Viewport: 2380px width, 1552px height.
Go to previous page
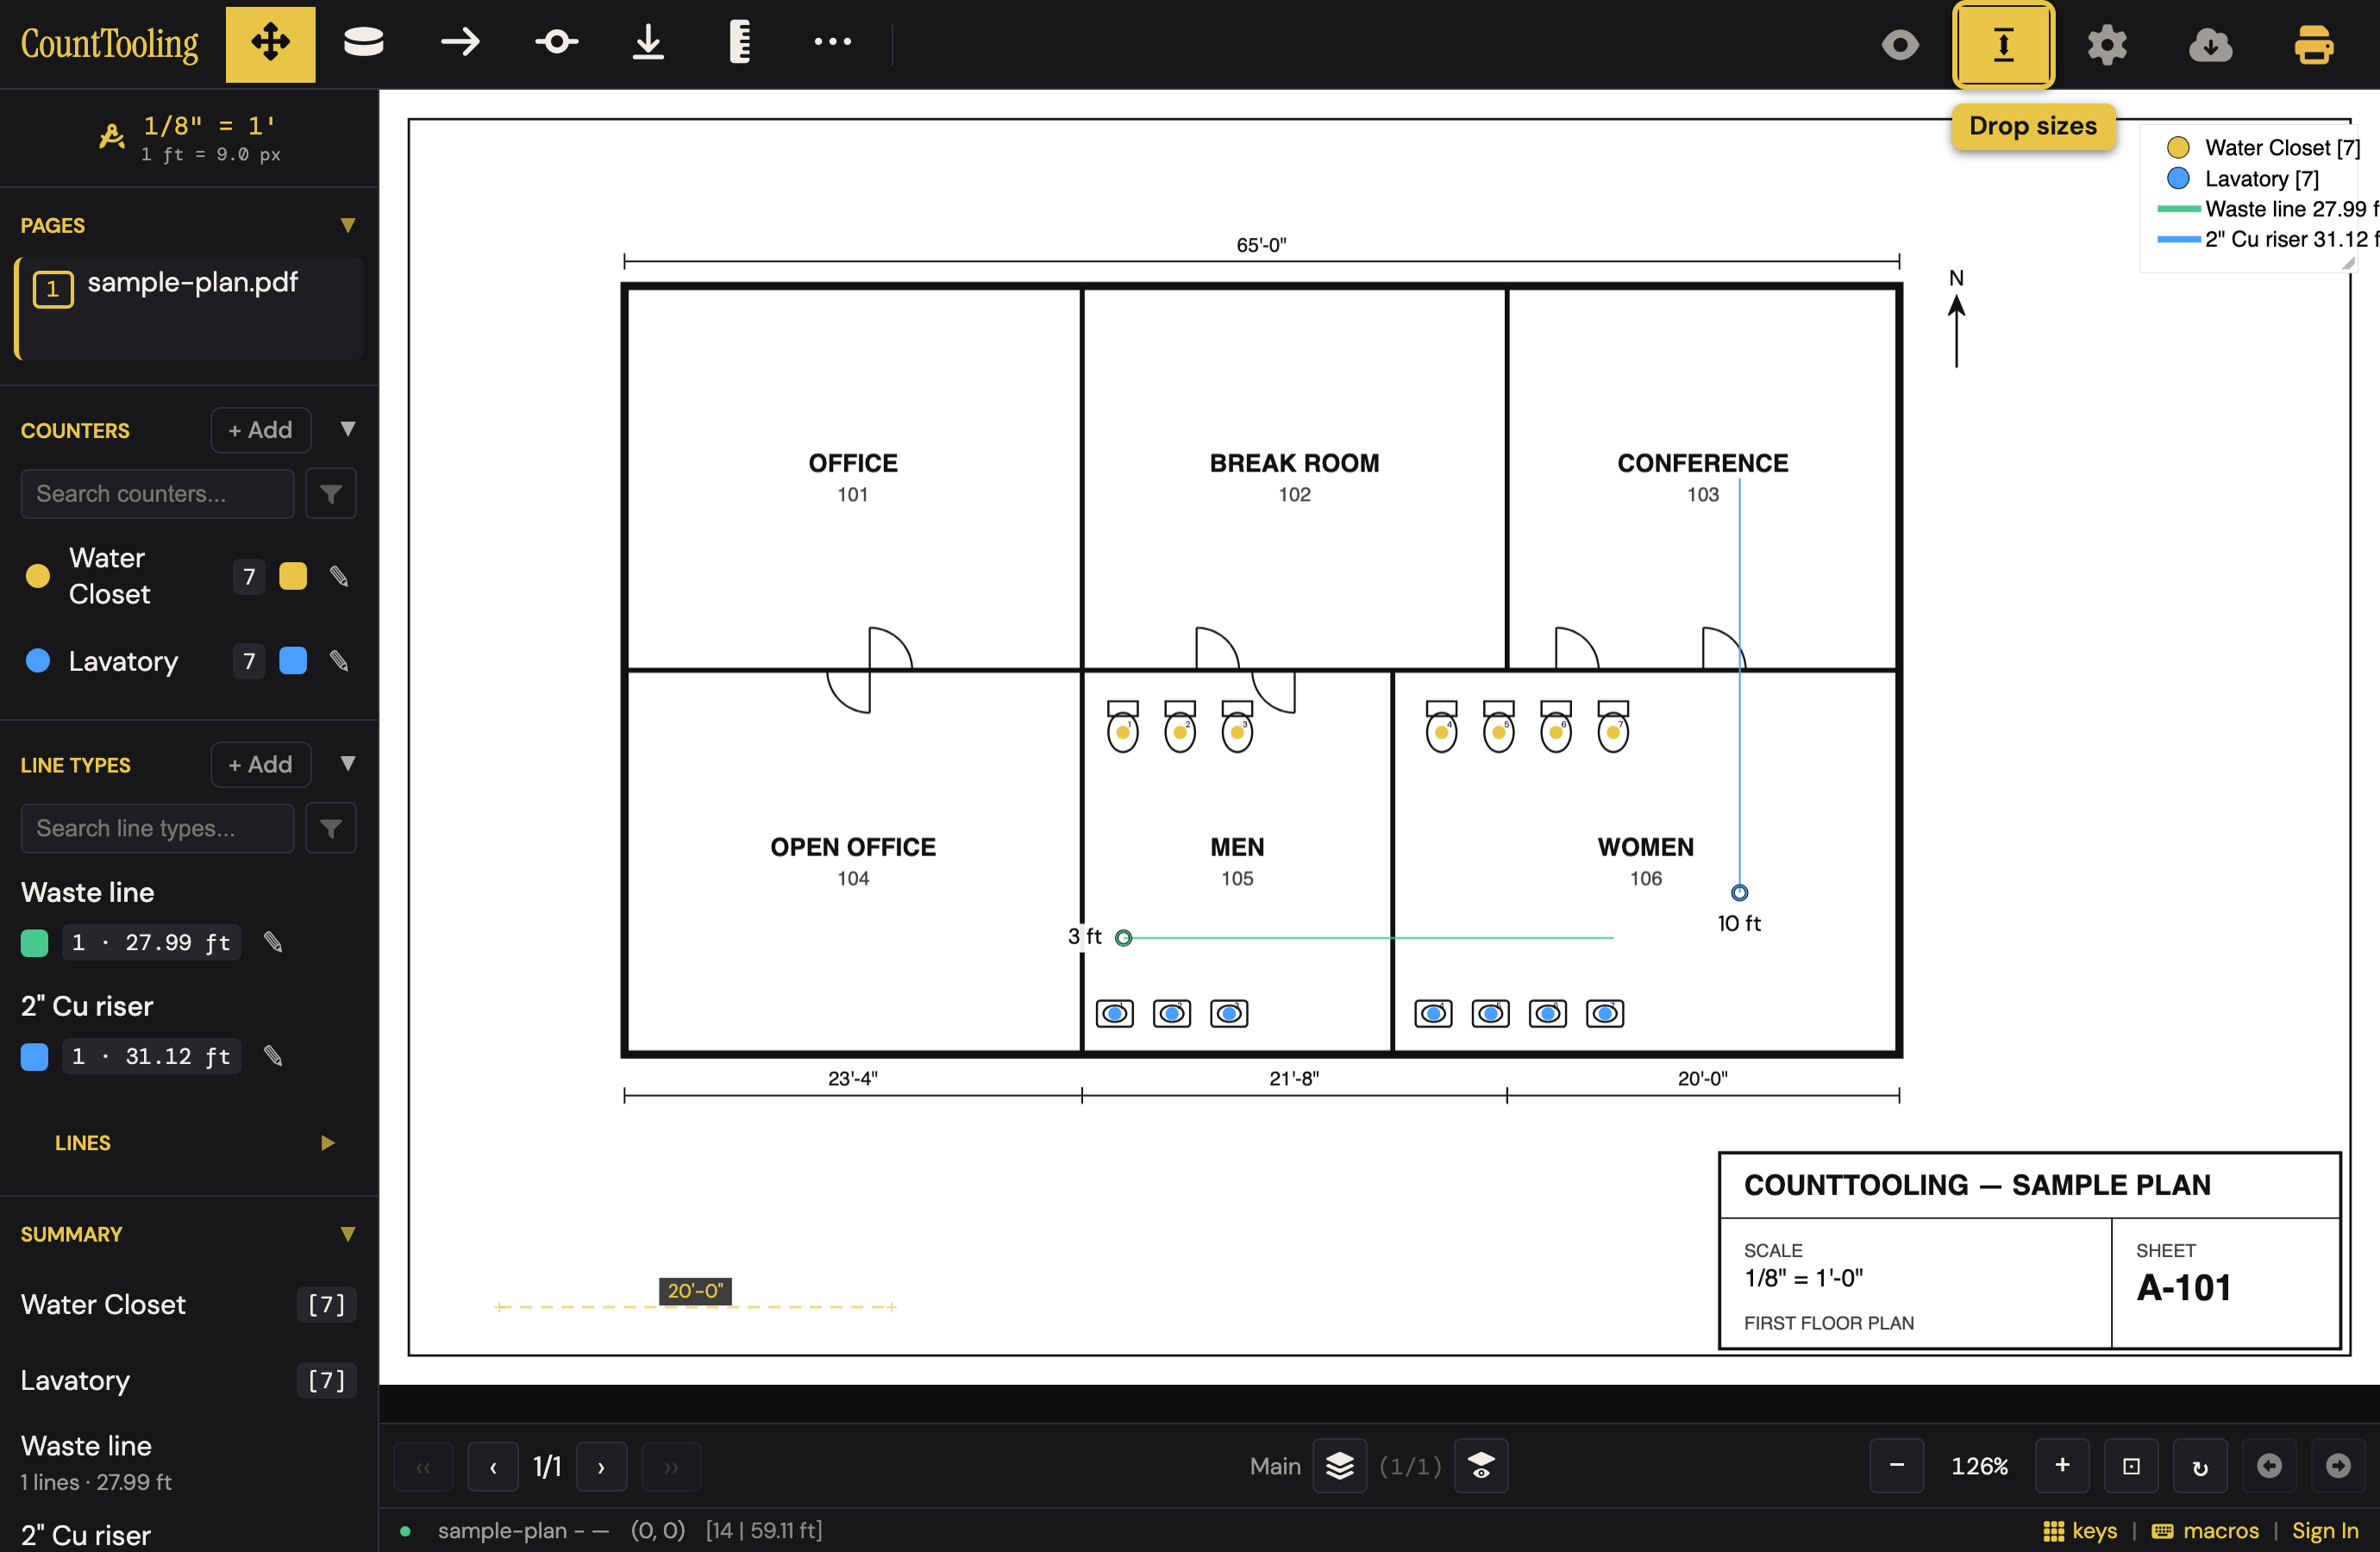click(x=493, y=1467)
